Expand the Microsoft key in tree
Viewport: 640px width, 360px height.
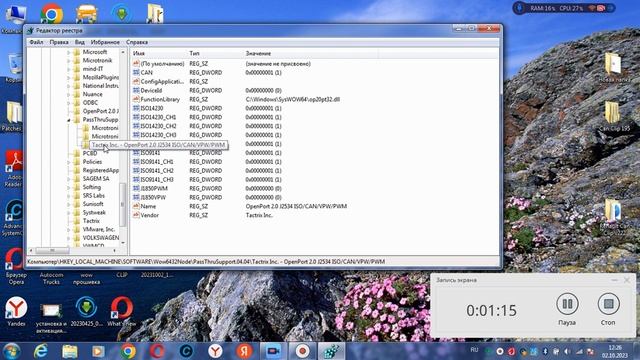coord(69,52)
